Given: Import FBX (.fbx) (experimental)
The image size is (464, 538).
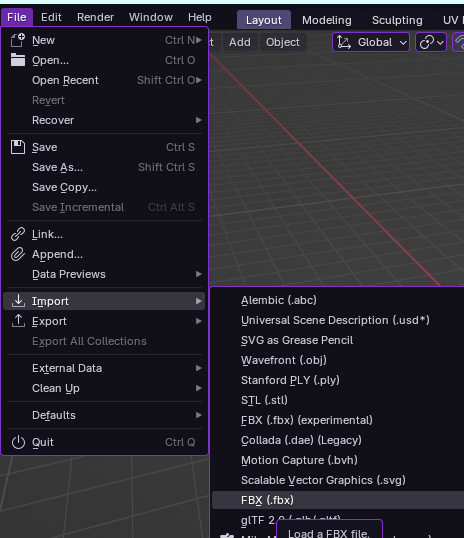Looking at the screenshot, I should 338,420.
